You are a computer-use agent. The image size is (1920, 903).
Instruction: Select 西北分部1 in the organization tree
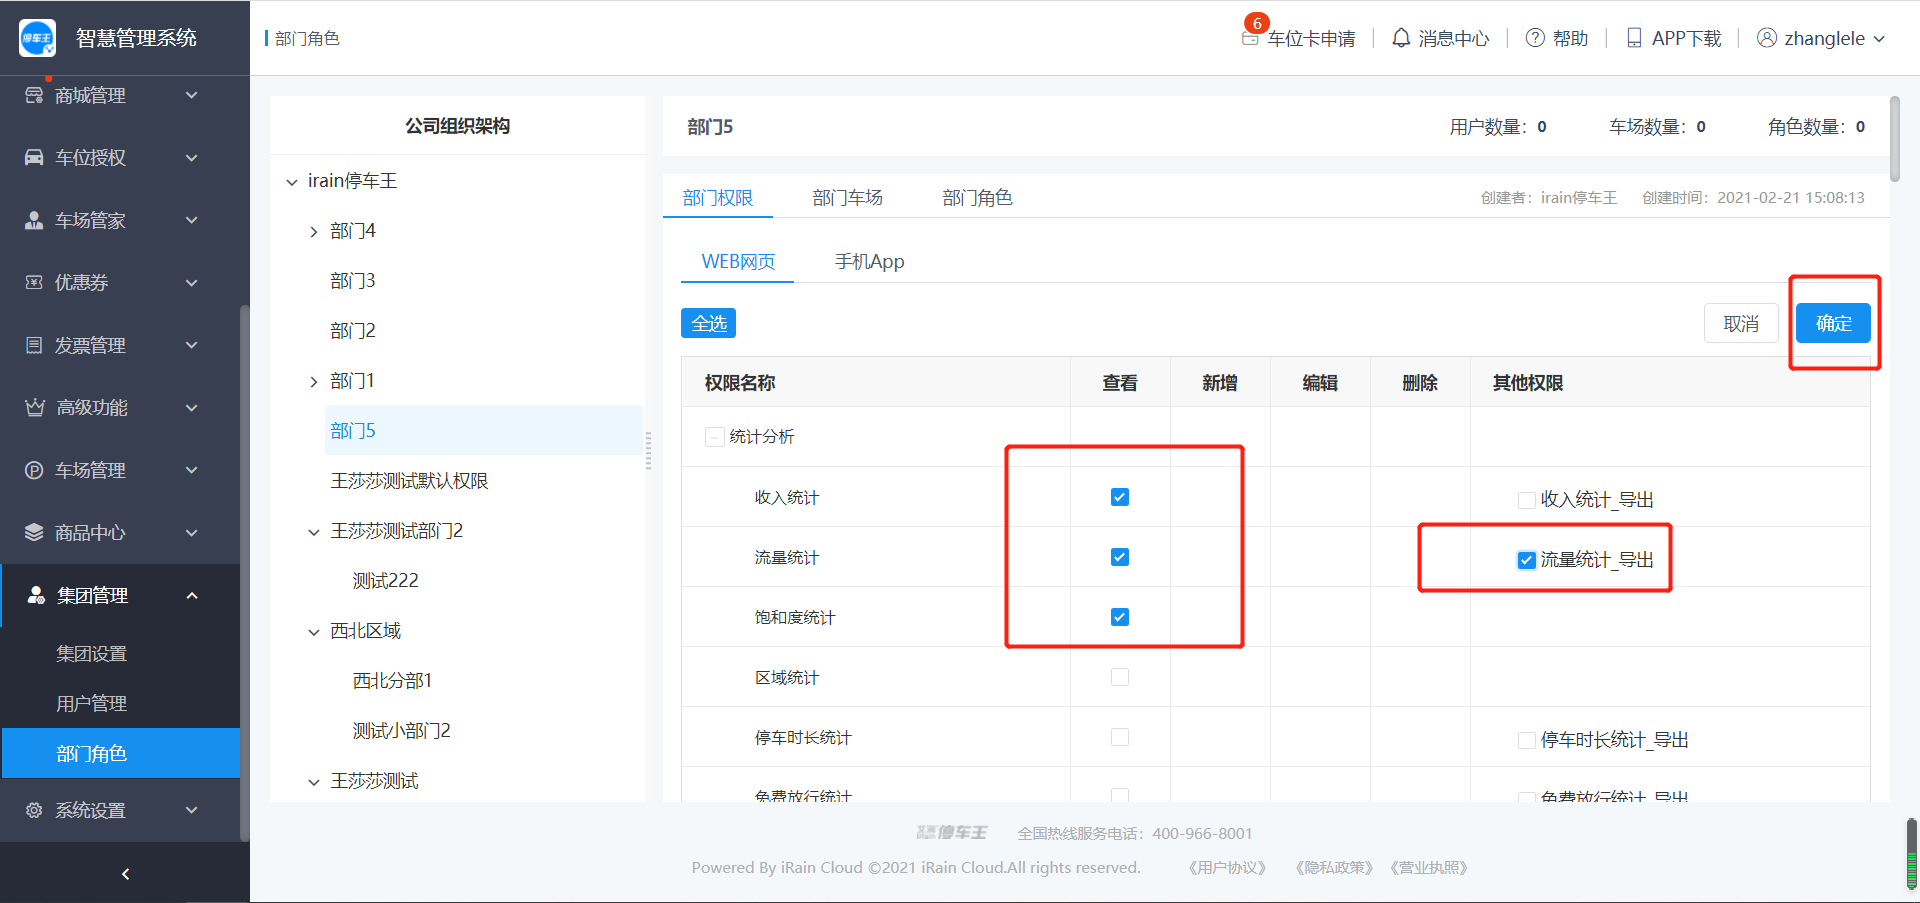(392, 681)
